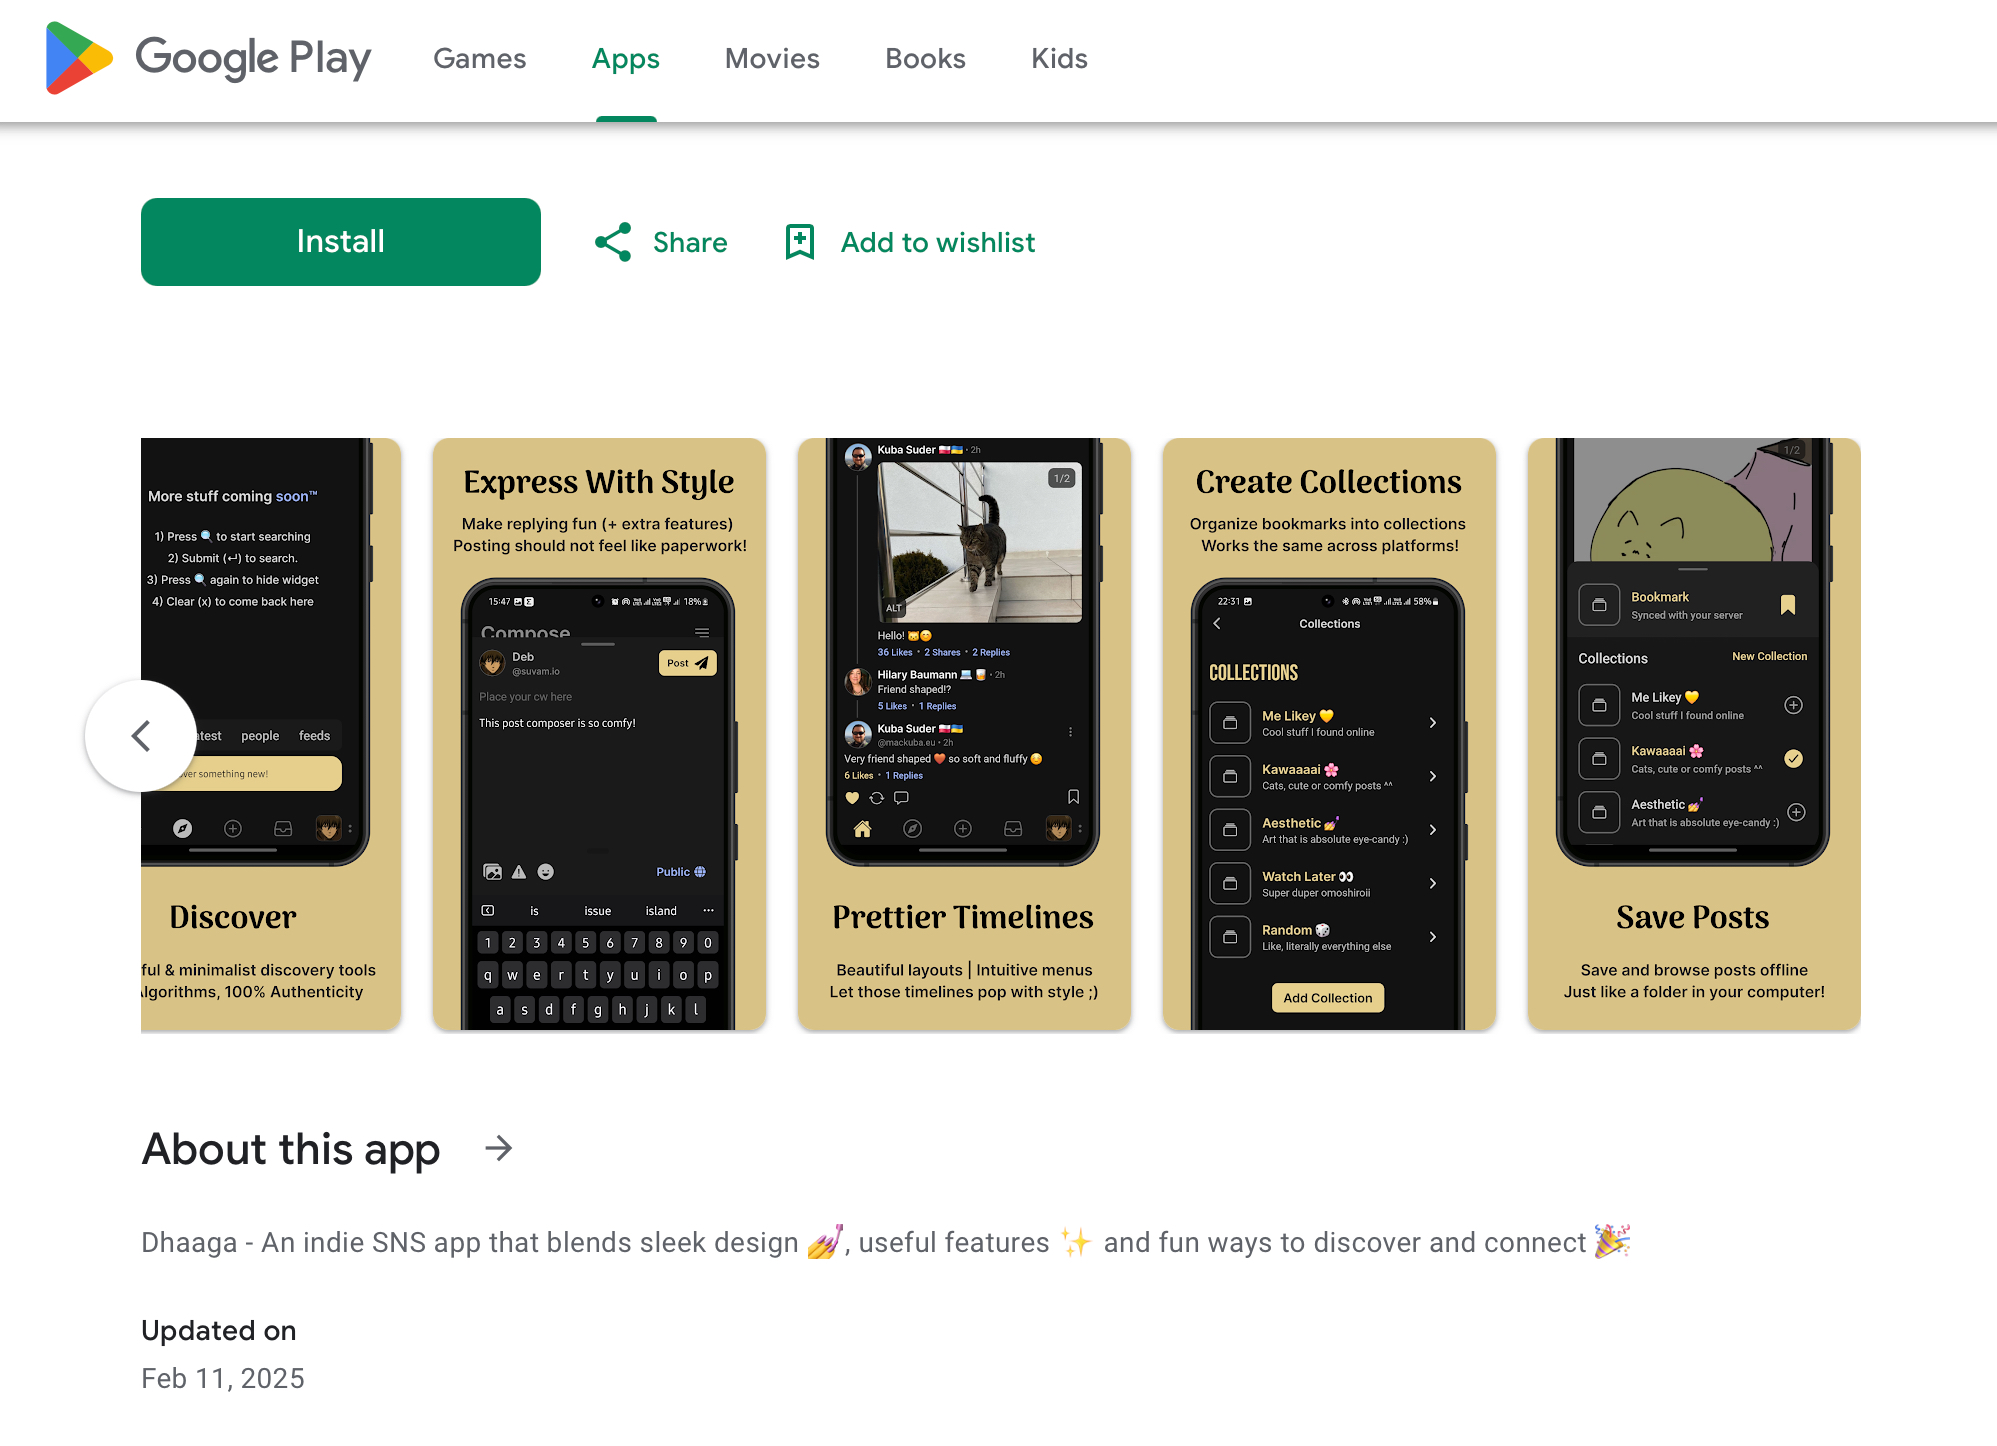Image resolution: width=1997 pixels, height=1446 pixels.
Task: Click the About this app arrow
Action: tap(498, 1149)
